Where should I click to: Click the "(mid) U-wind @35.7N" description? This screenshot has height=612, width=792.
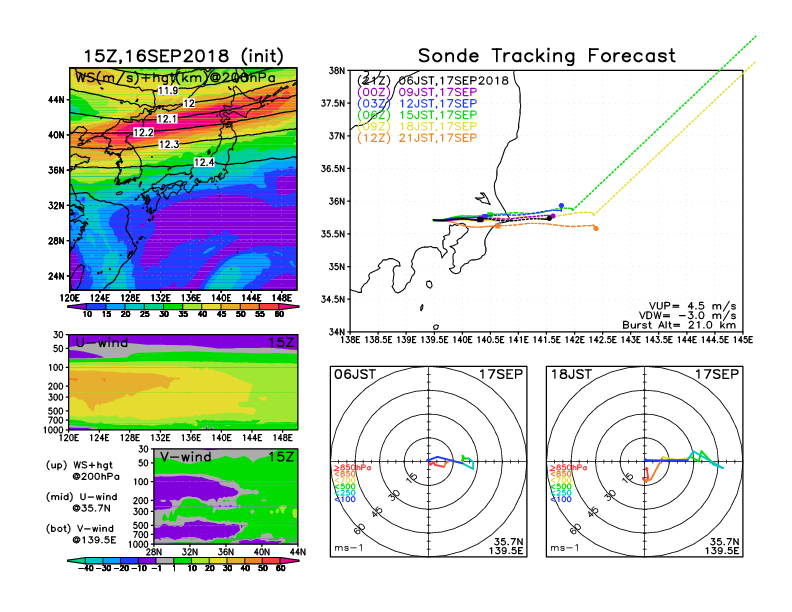[x=81, y=502]
